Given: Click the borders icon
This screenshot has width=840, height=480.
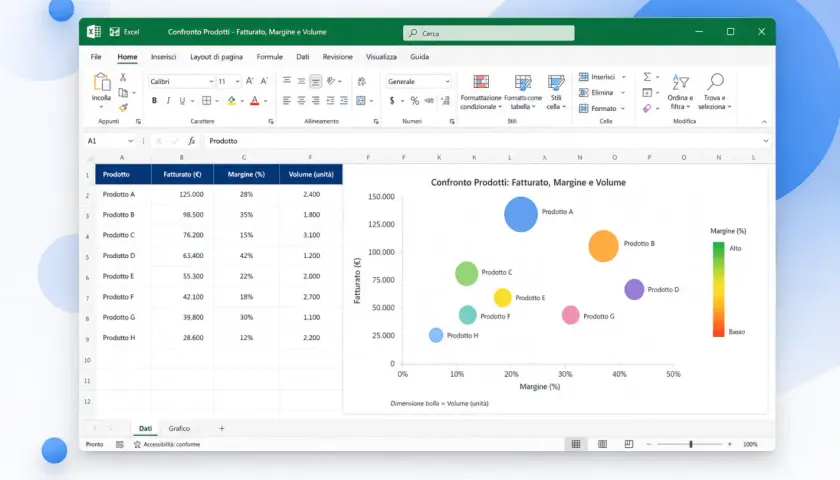Looking at the screenshot, I should pos(207,101).
